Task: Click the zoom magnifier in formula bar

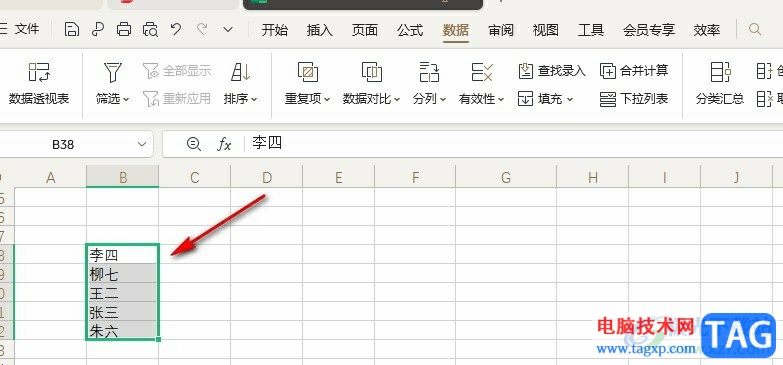Action: [193, 144]
